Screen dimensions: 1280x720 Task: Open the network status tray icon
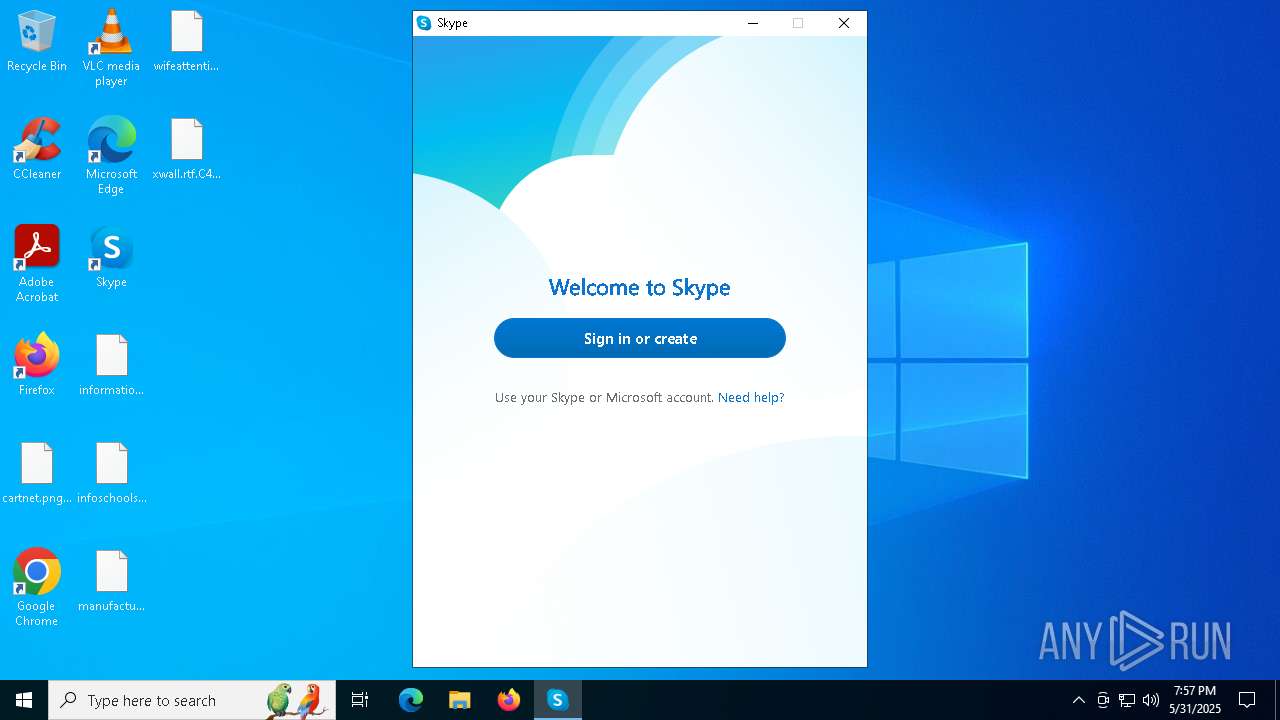[1127, 700]
